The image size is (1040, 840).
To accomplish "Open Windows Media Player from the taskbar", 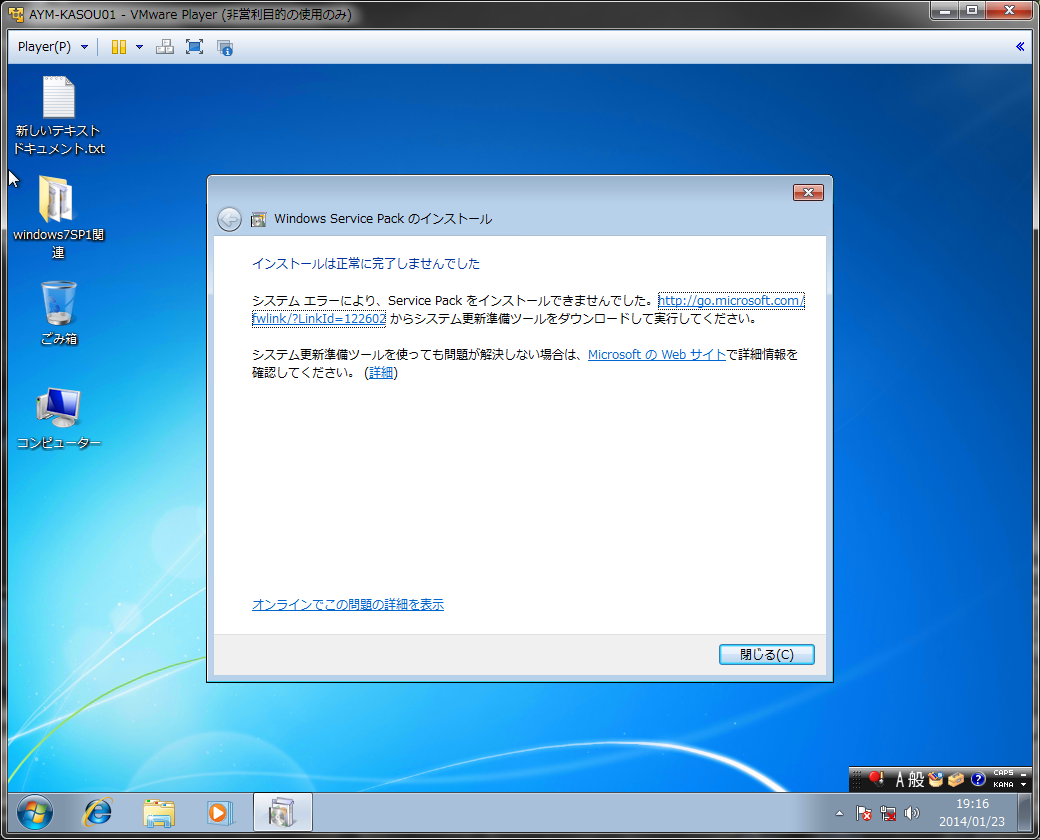I will 219,813.
